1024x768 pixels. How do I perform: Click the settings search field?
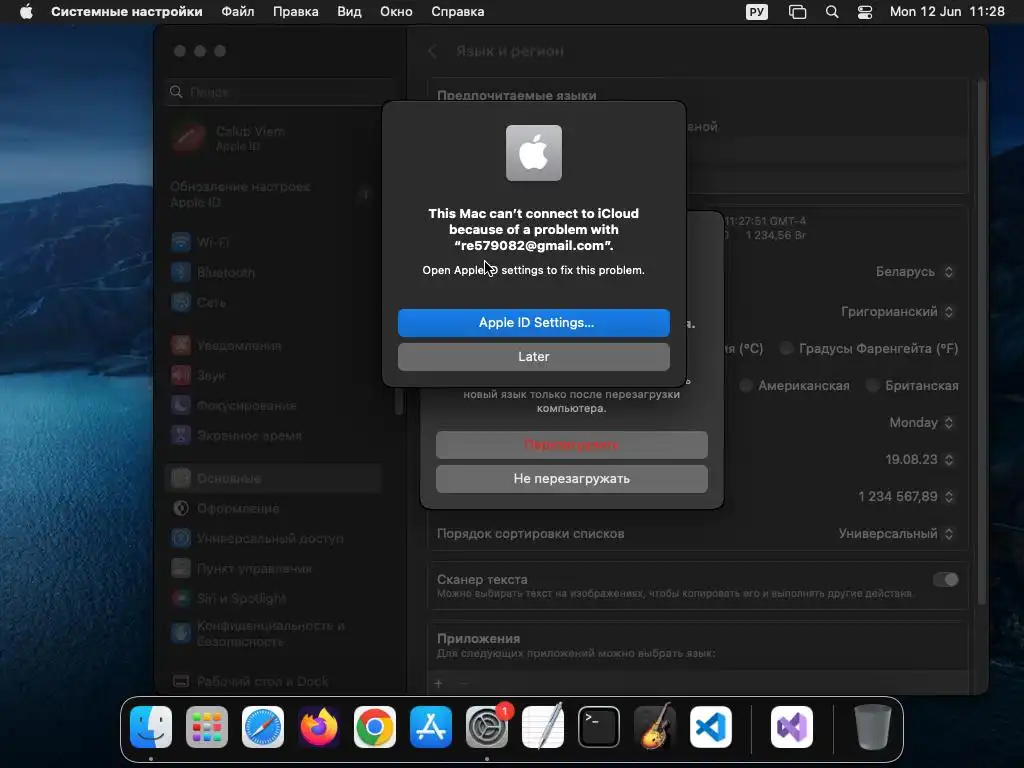coord(281,92)
